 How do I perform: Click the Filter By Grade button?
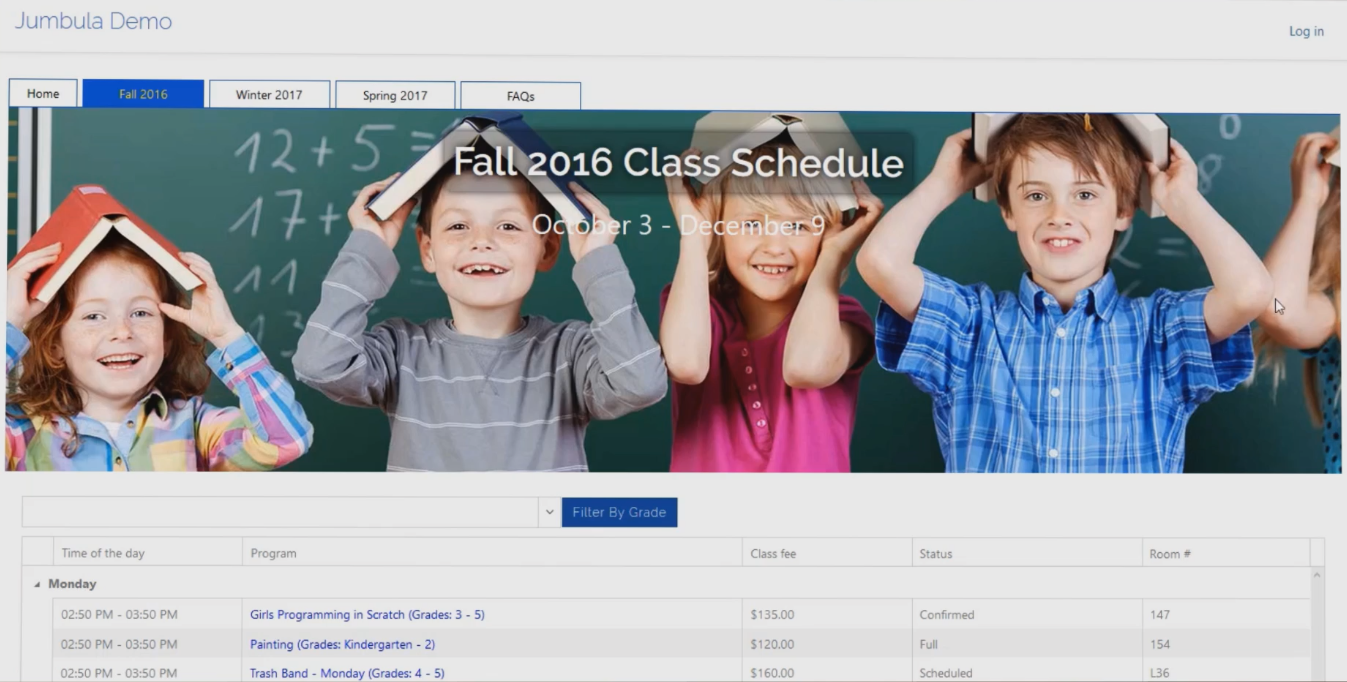pyautogui.click(x=619, y=512)
